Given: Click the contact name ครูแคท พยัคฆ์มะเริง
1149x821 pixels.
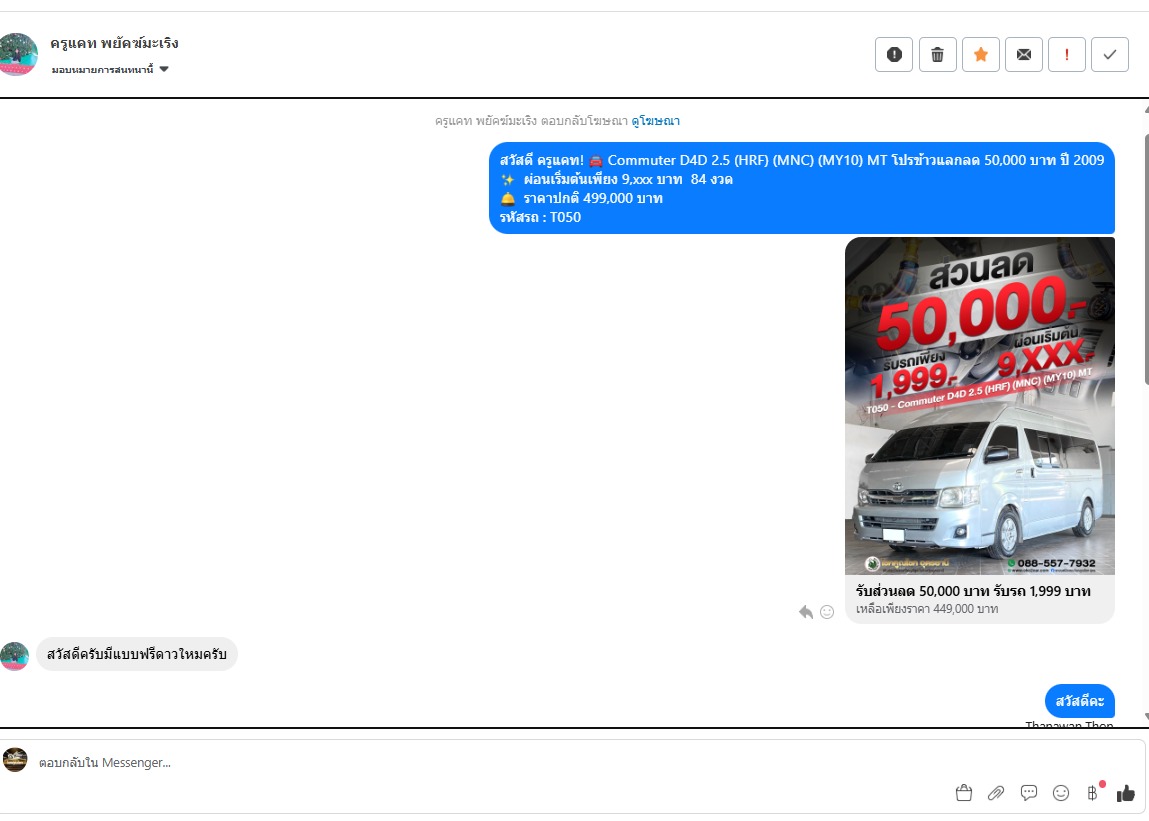Looking at the screenshot, I should [x=114, y=43].
